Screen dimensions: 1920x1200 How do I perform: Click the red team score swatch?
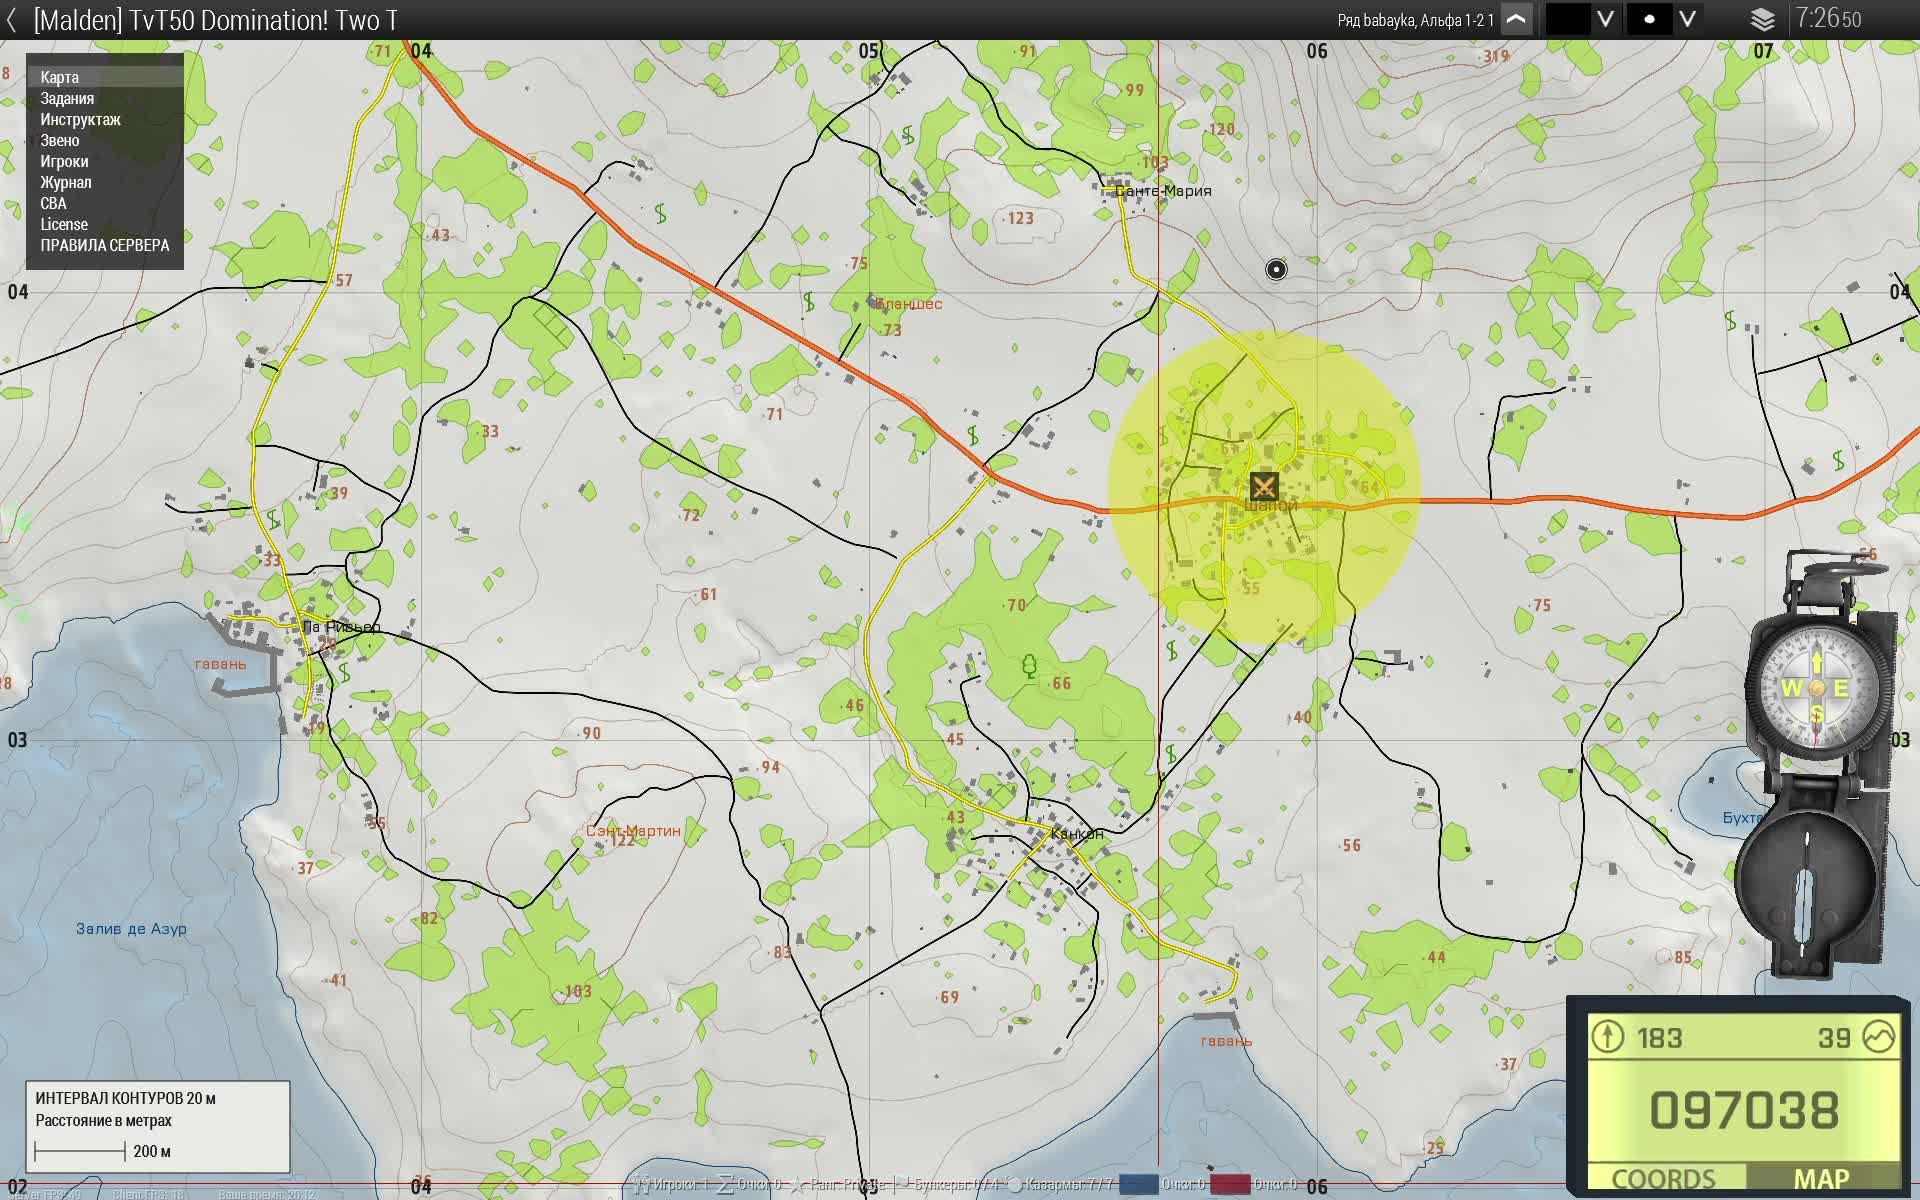[1230, 1184]
